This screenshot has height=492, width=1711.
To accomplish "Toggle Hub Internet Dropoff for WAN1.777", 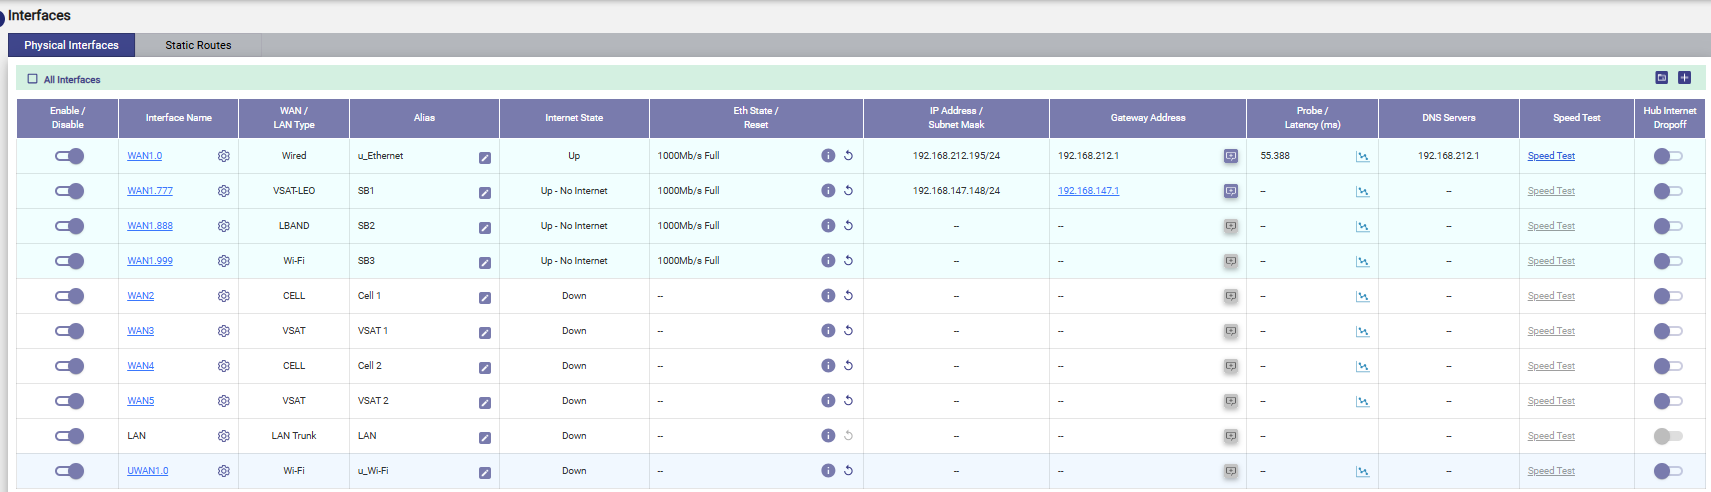I will click(x=1668, y=191).
